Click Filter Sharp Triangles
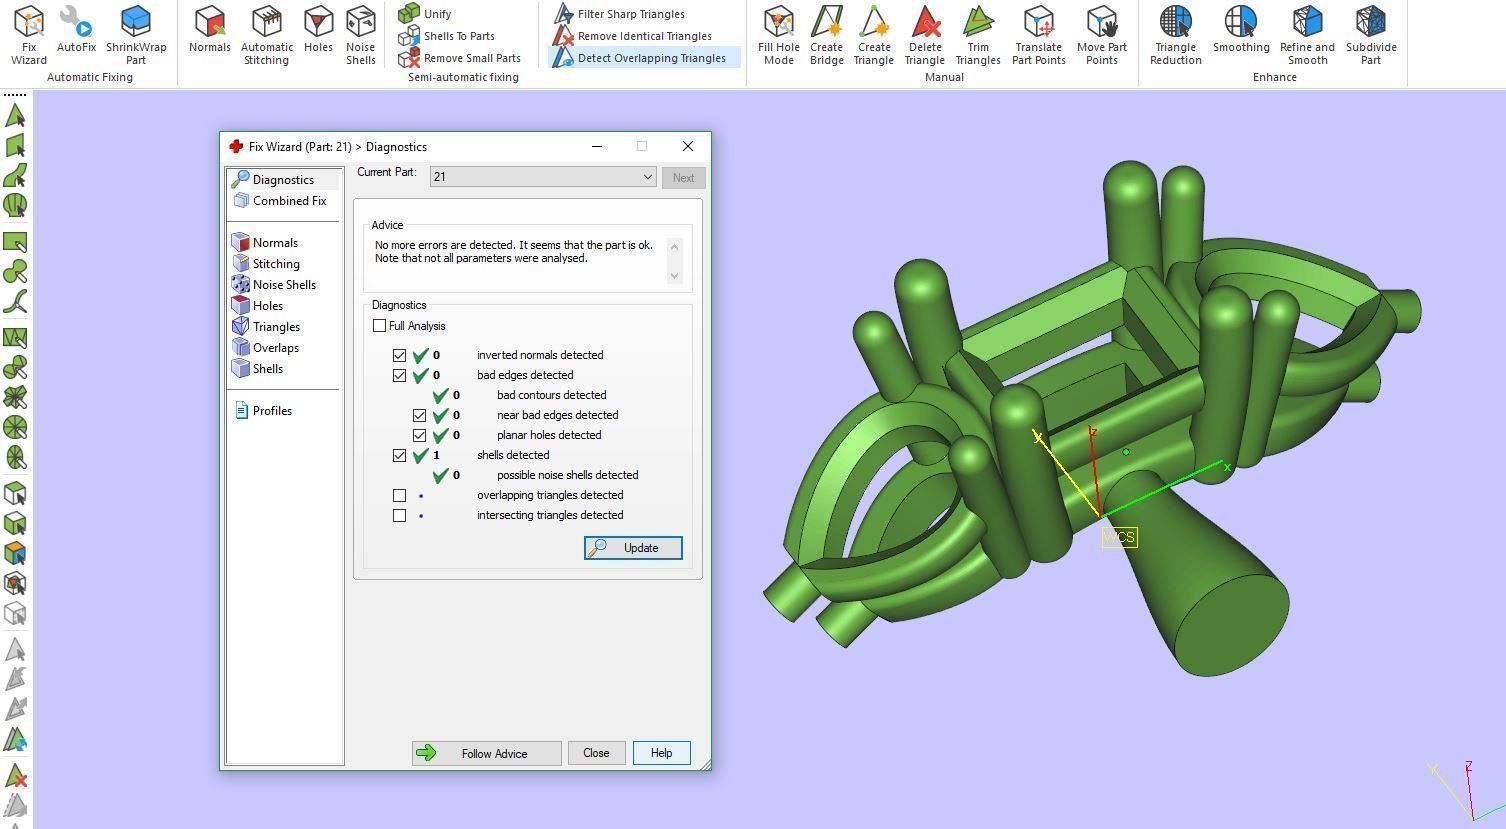This screenshot has height=829, width=1506. click(x=619, y=14)
